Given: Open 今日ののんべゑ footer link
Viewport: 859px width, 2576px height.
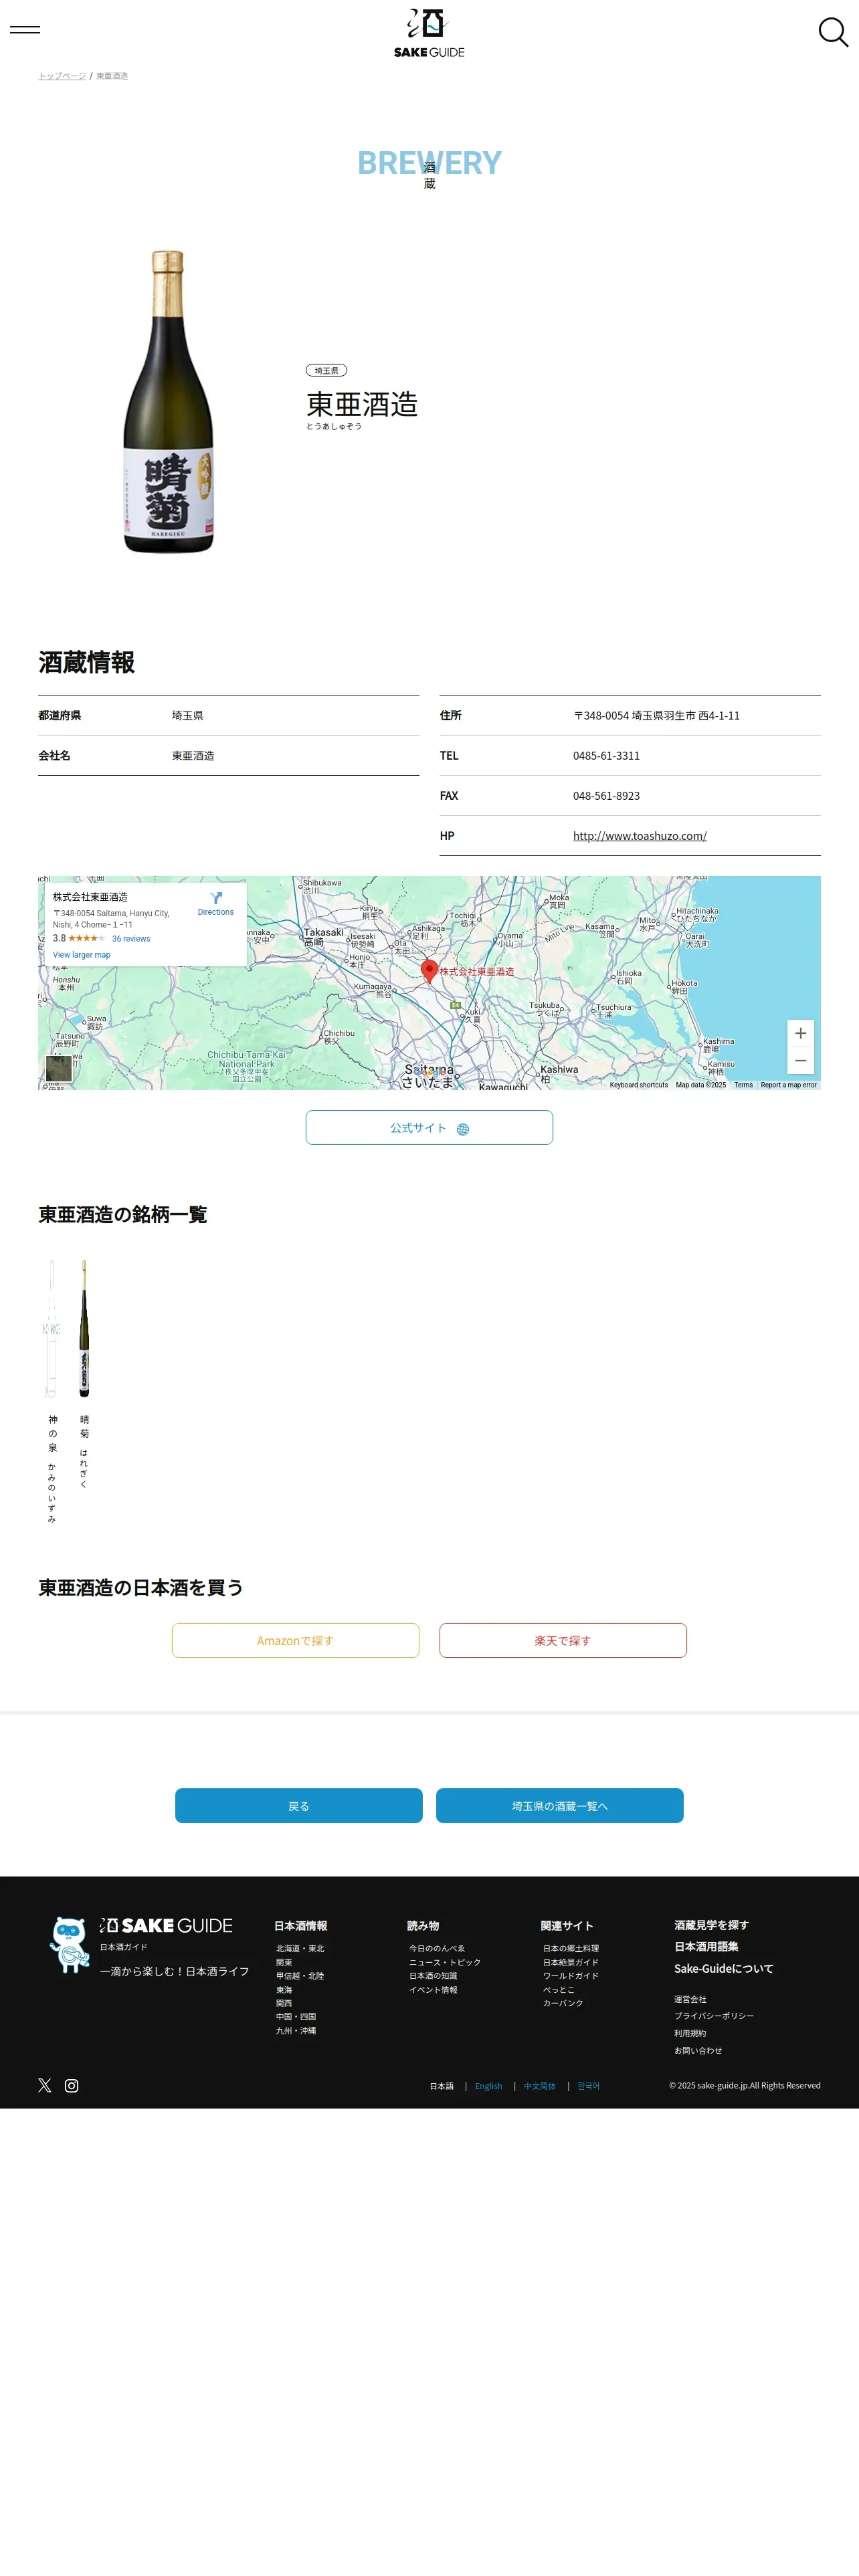Looking at the screenshot, I should point(437,1948).
